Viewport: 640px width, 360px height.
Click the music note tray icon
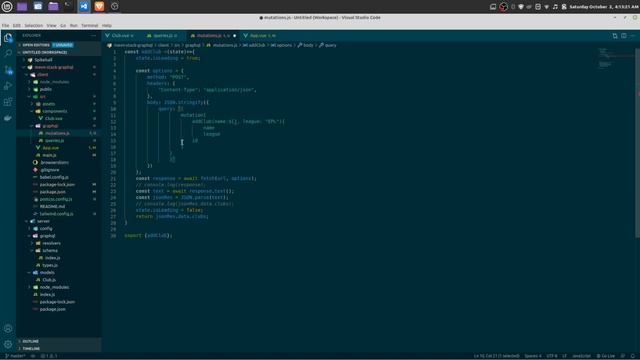click(x=555, y=7)
